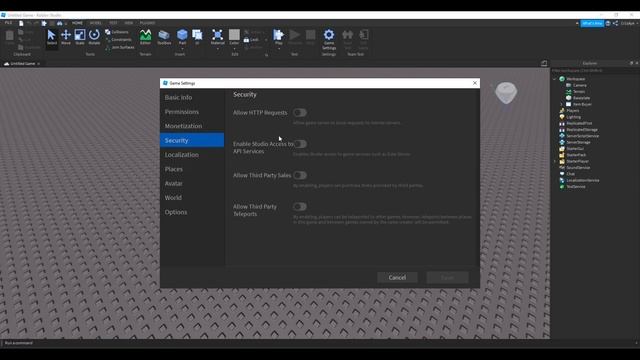Expand the StarterPlayer node in Explorer
640x360 pixels.
tap(554, 162)
